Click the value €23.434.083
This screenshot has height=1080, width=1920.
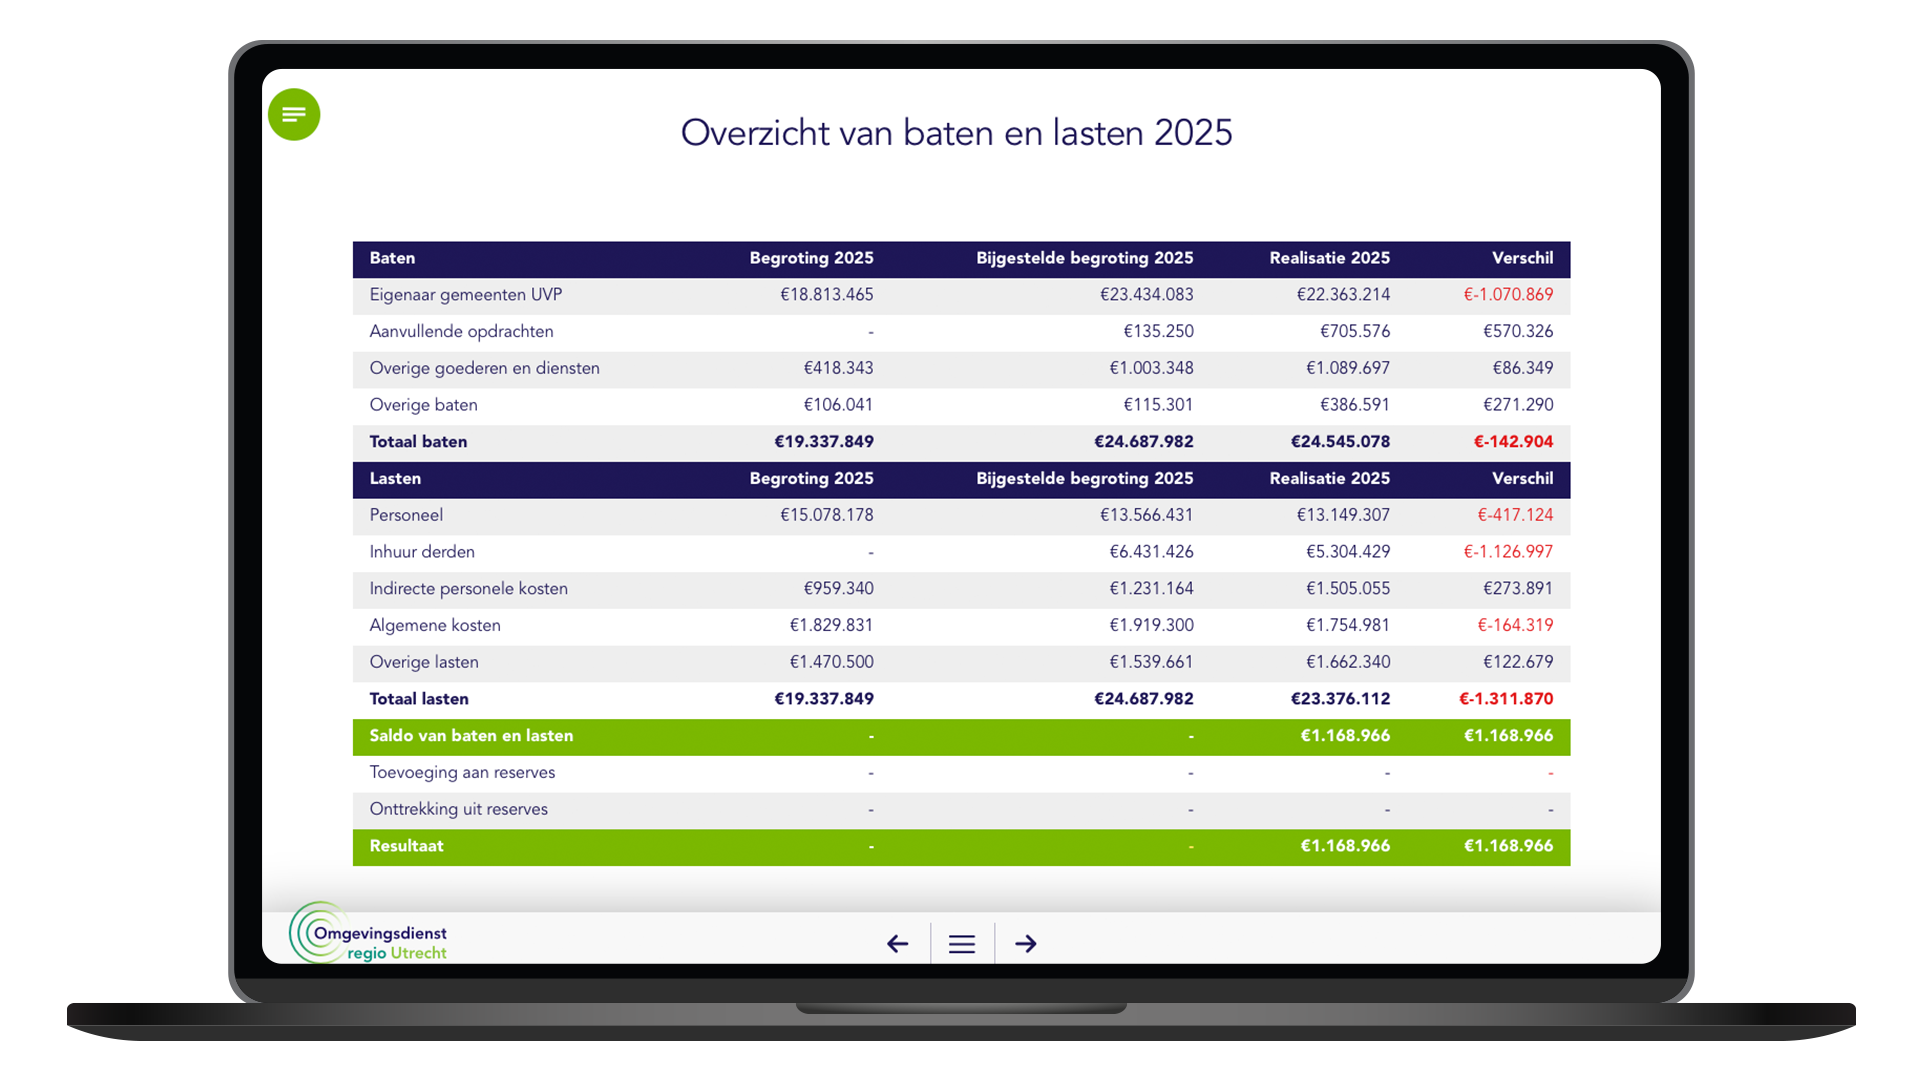[x=1147, y=295]
